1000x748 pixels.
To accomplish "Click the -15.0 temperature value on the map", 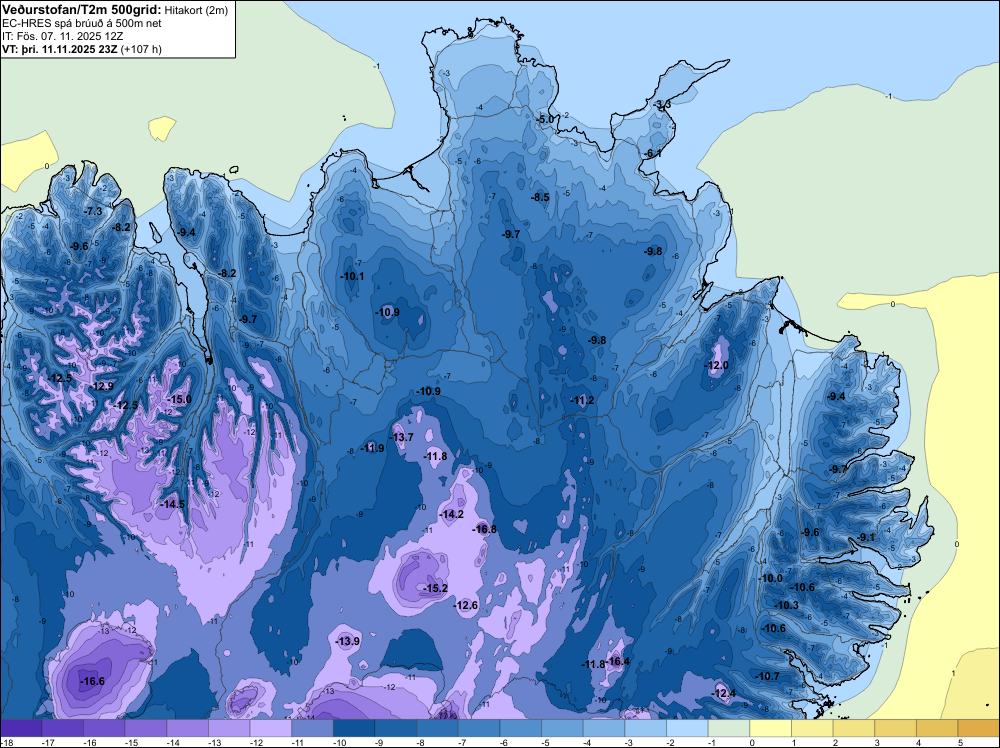I will point(179,399).
